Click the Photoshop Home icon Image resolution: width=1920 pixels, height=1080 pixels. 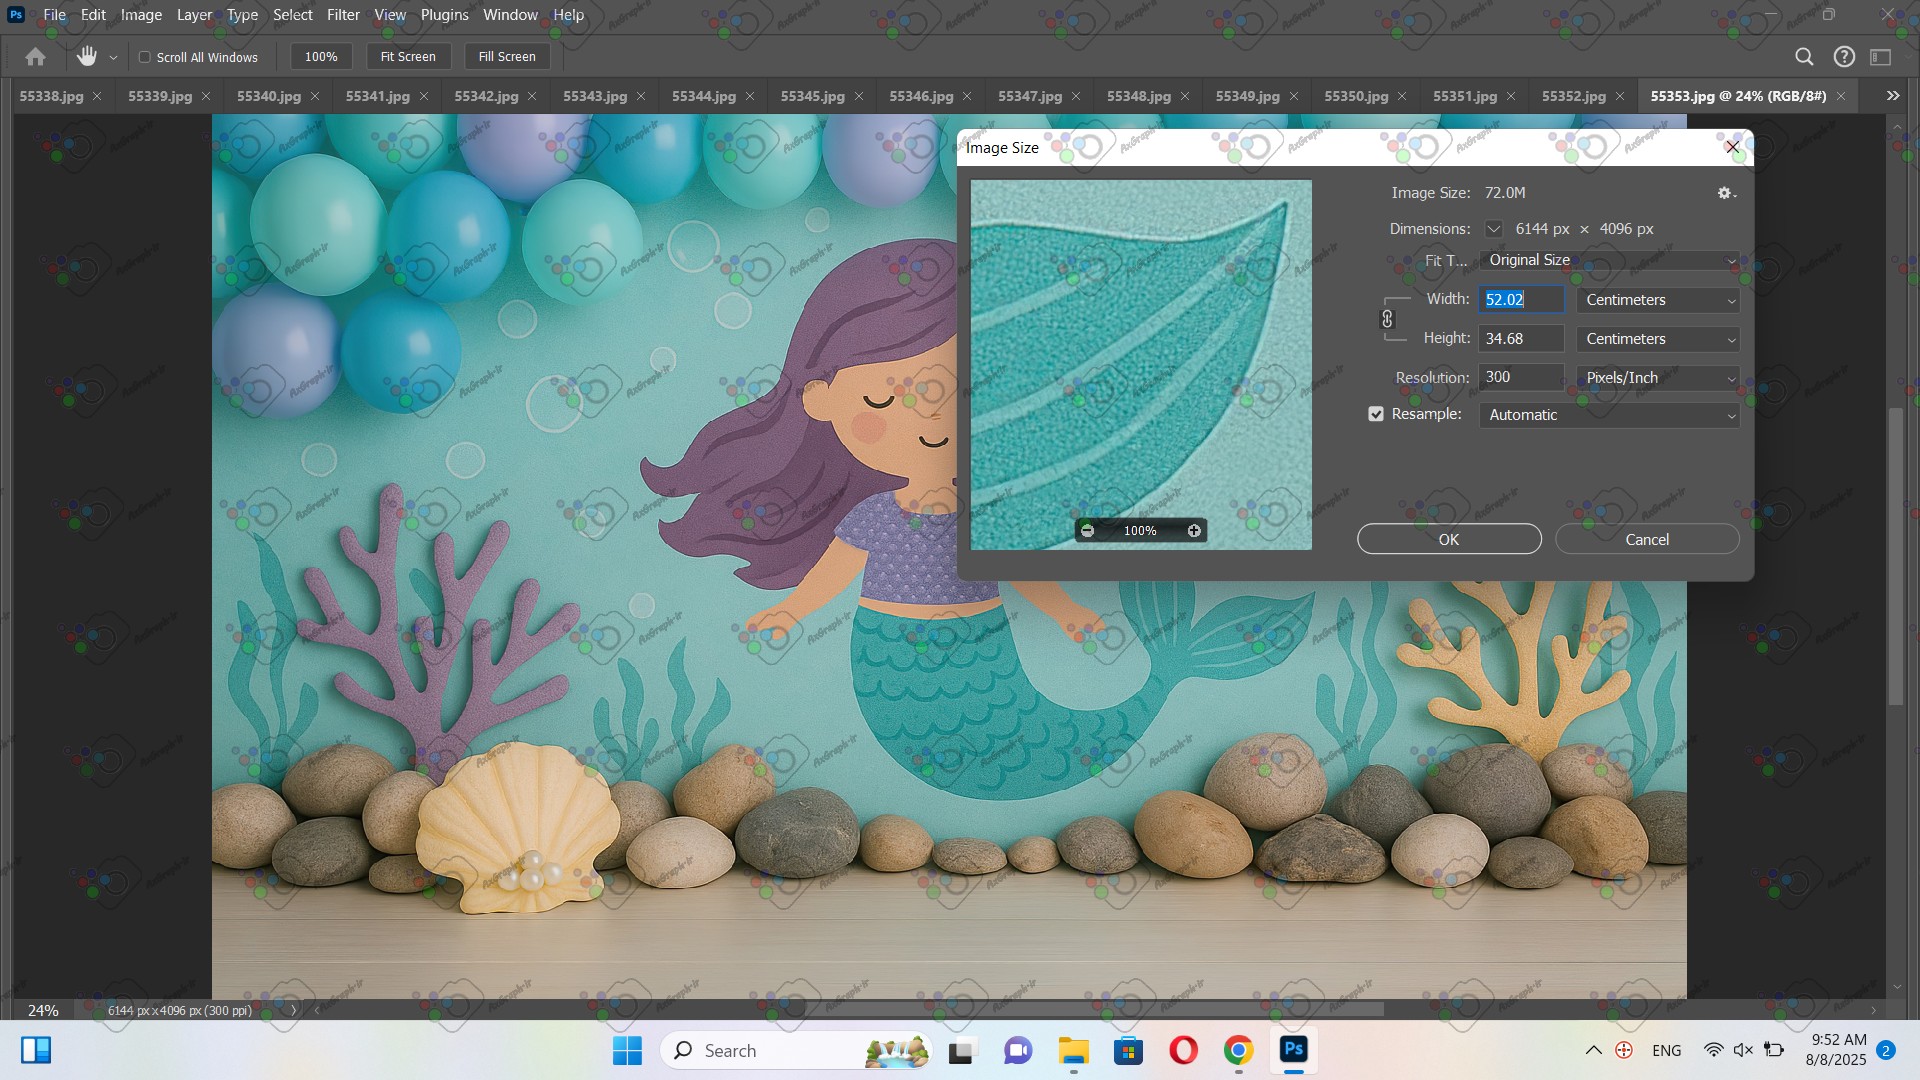tap(35, 57)
